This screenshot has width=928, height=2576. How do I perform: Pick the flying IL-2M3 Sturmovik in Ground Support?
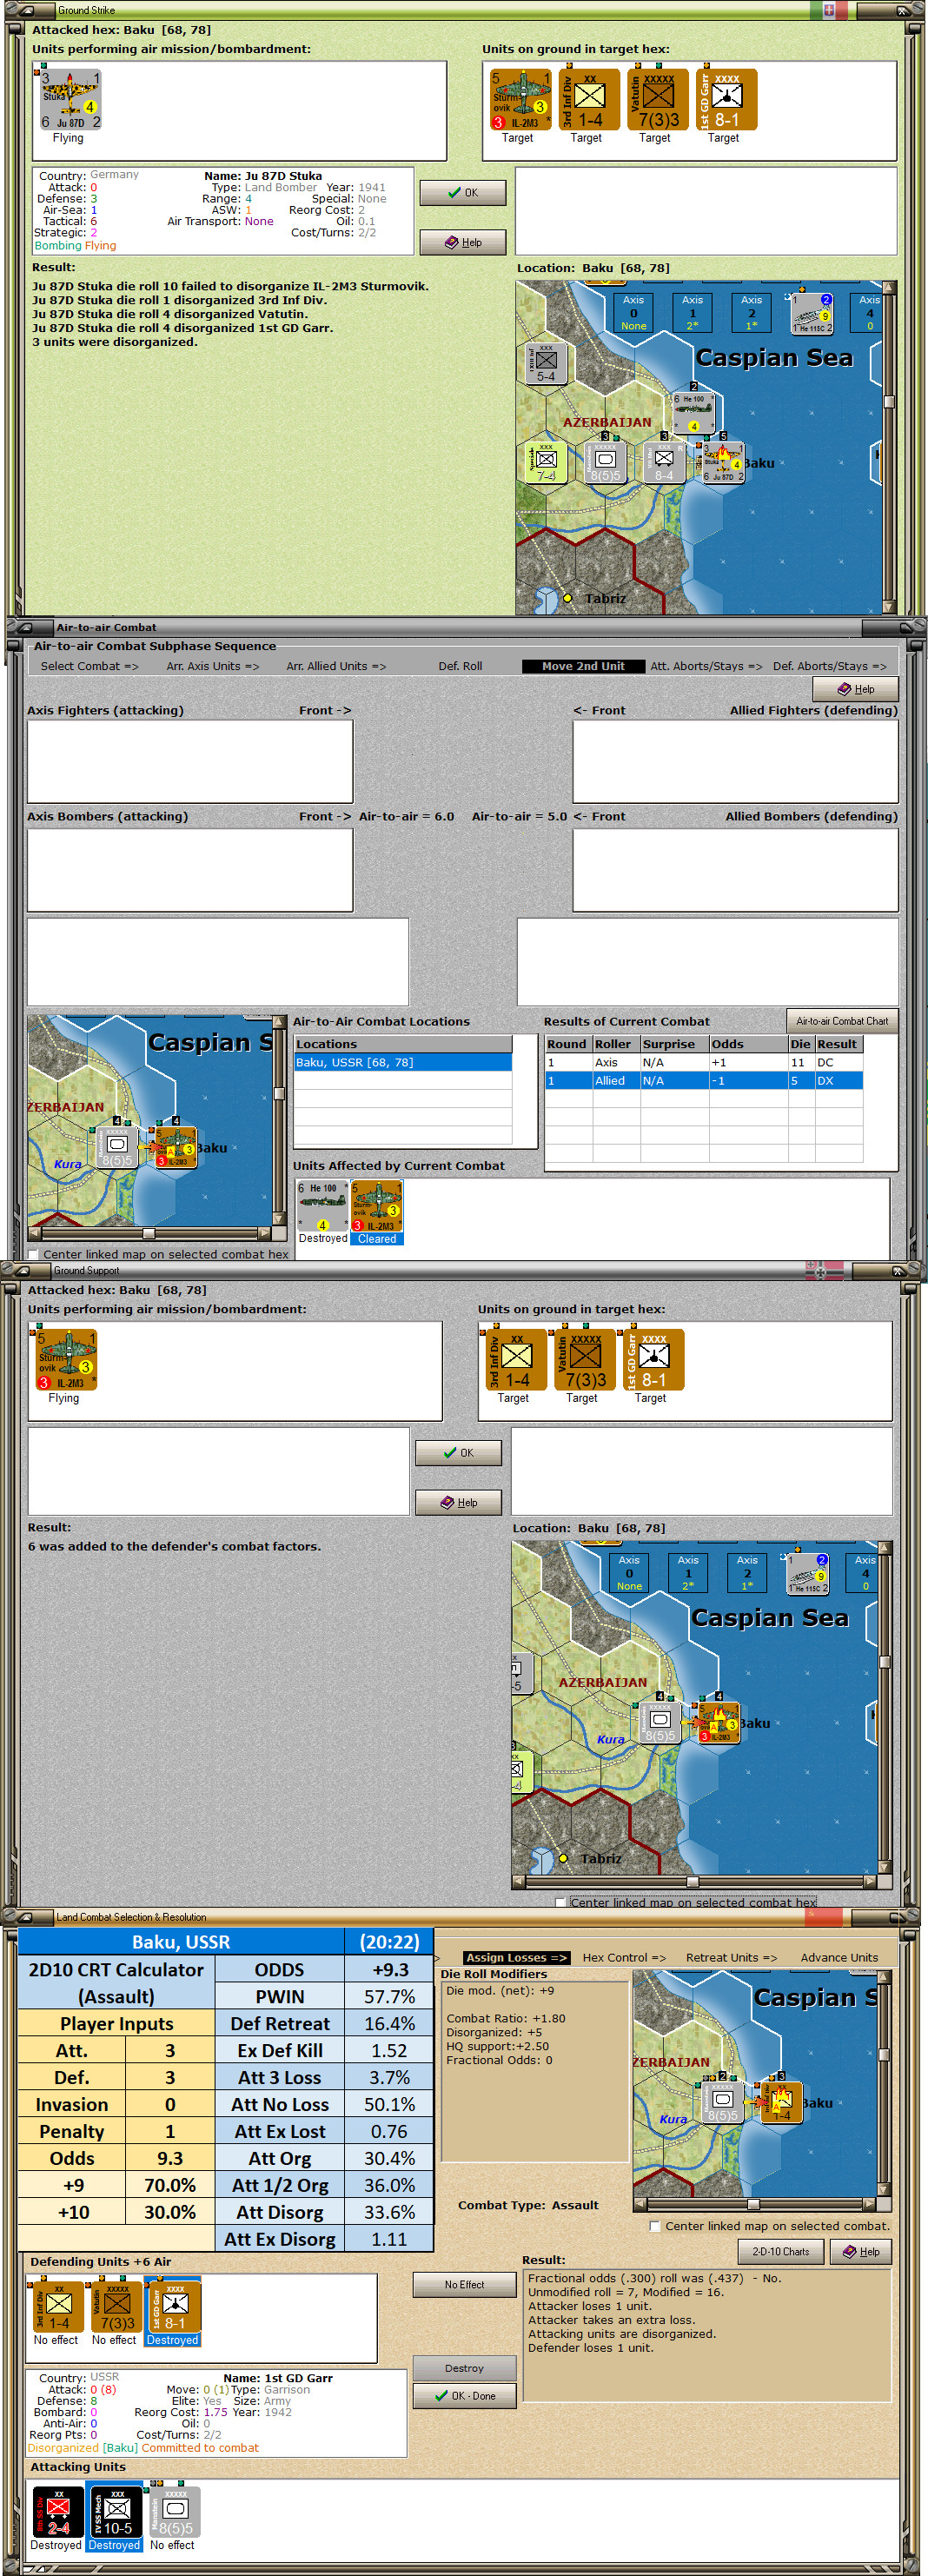(x=66, y=1360)
